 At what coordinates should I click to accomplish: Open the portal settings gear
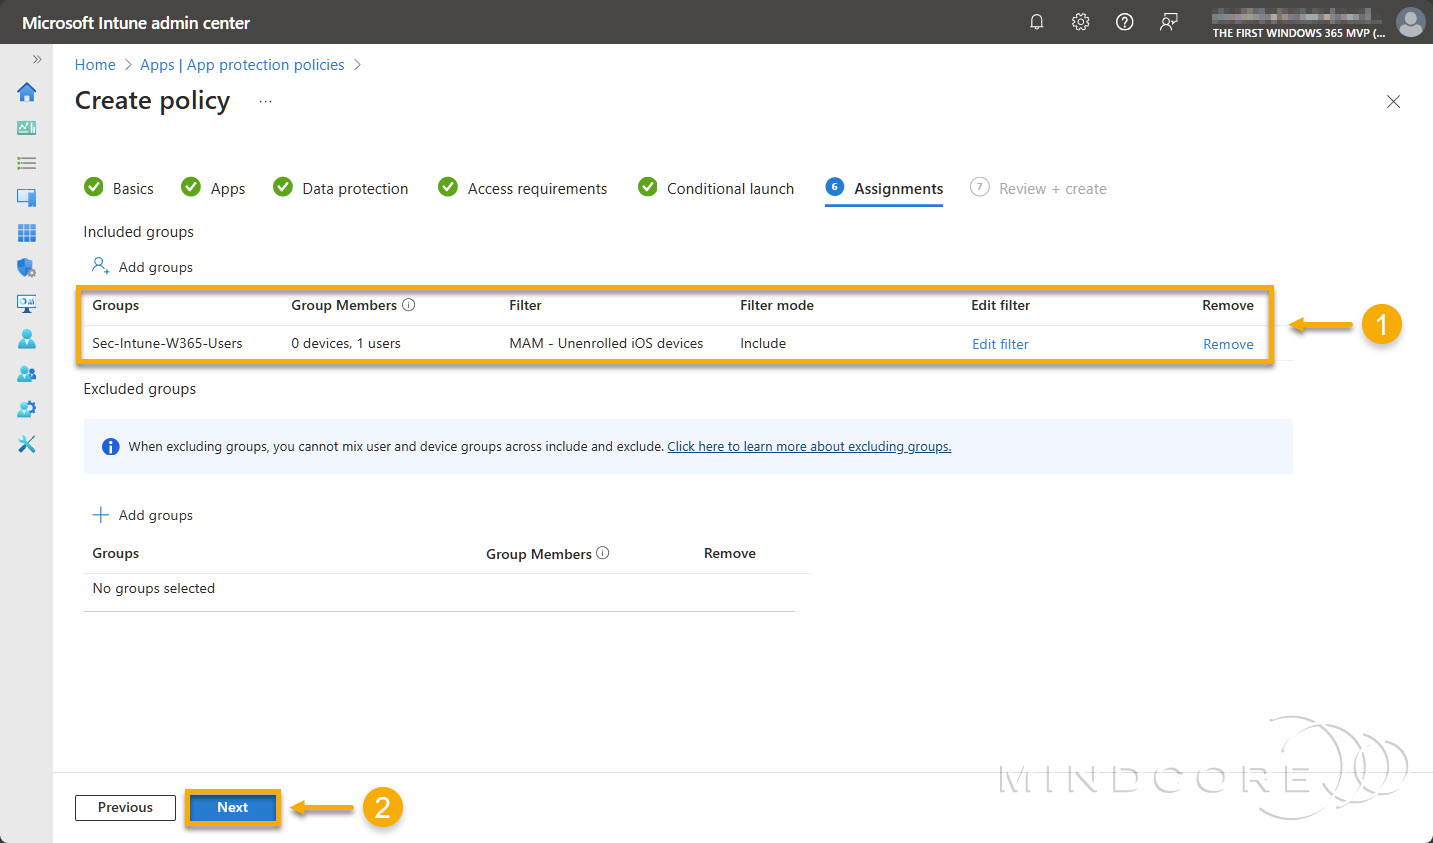coord(1080,21)
